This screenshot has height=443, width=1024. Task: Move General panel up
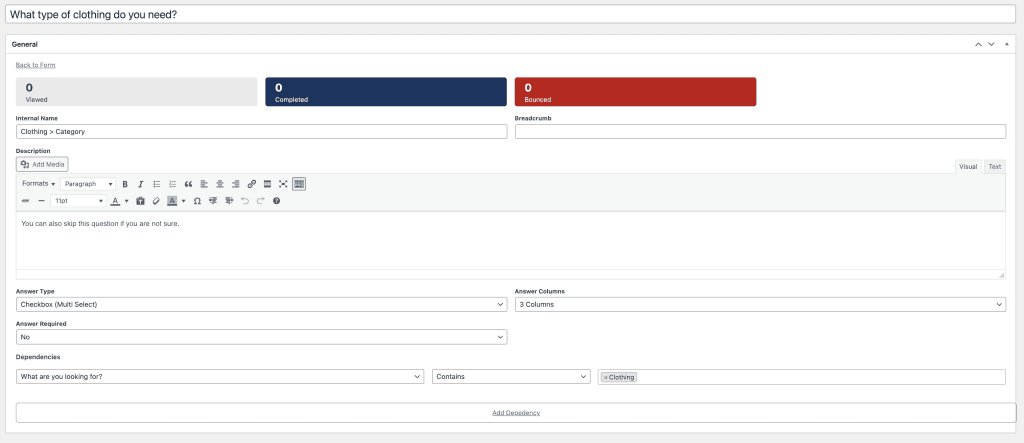pos(978,44)
